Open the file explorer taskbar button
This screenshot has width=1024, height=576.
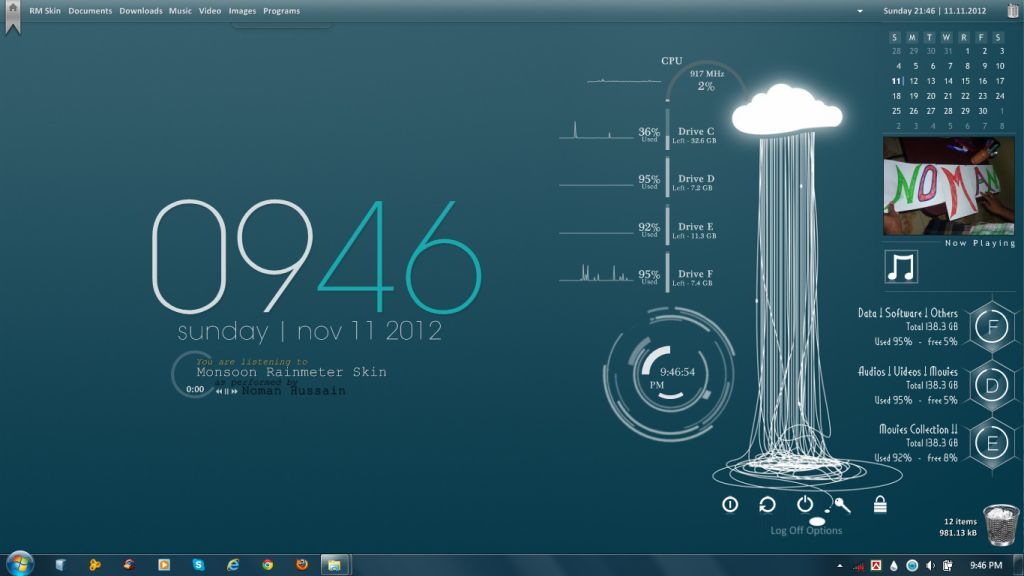(x=334, y=565)
